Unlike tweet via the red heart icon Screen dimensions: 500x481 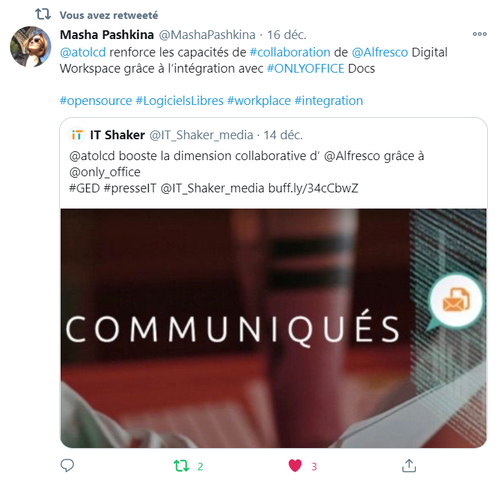pos(295,466)
